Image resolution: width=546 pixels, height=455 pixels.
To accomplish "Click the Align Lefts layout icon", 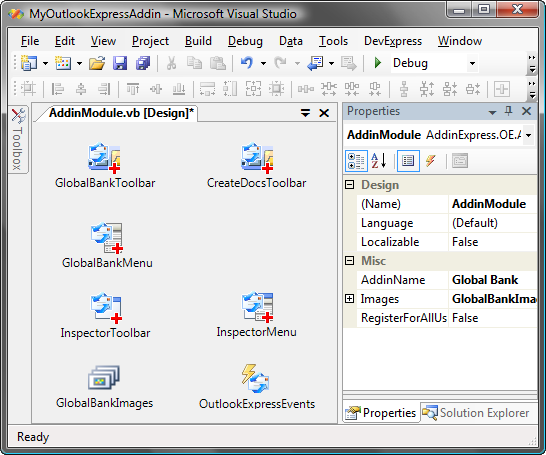I will pyautogui.click(x=58, y=89).
